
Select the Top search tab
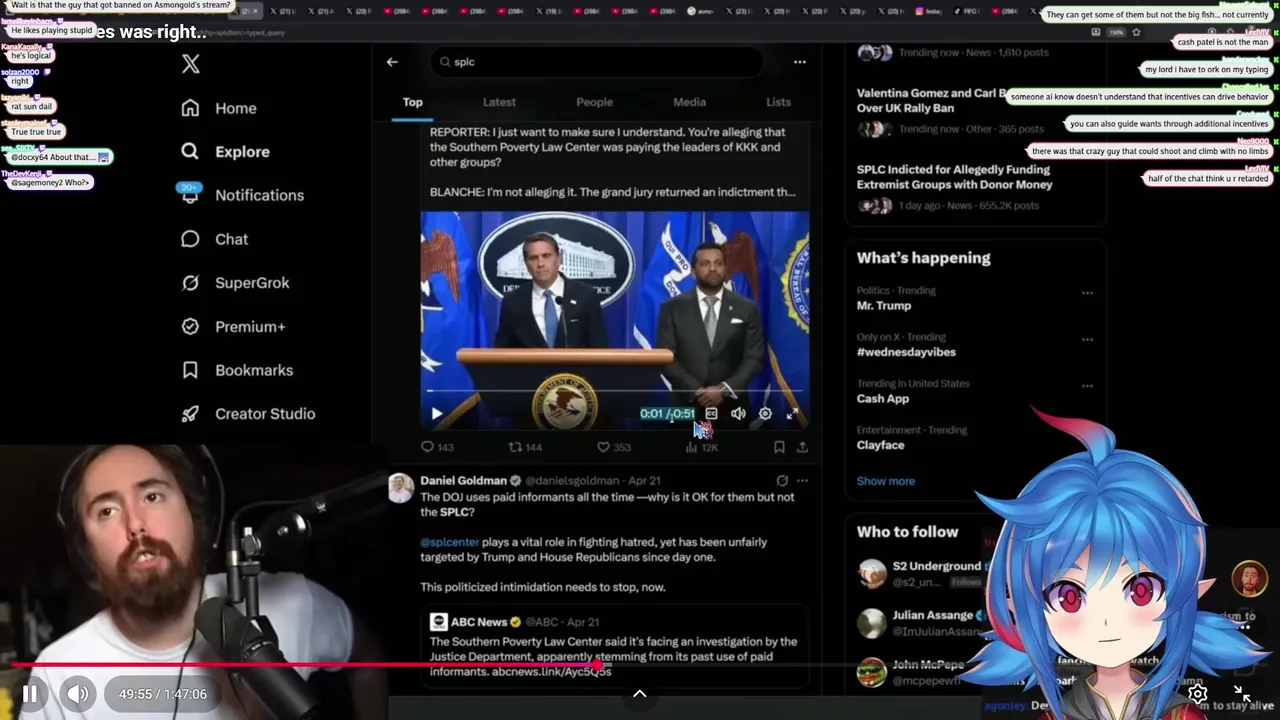click(412, 102)
